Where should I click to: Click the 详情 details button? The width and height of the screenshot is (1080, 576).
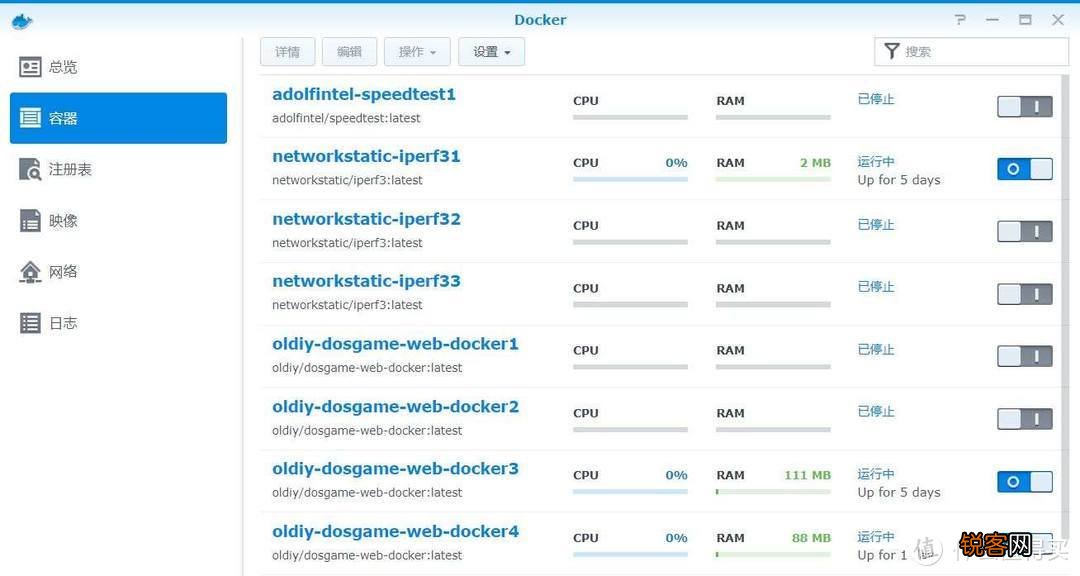click(x=288, y=52)
